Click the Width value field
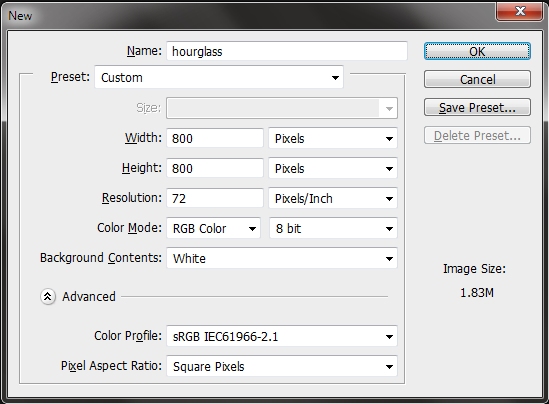The width and height of the screenshot is (549, 404). (215, 138)
